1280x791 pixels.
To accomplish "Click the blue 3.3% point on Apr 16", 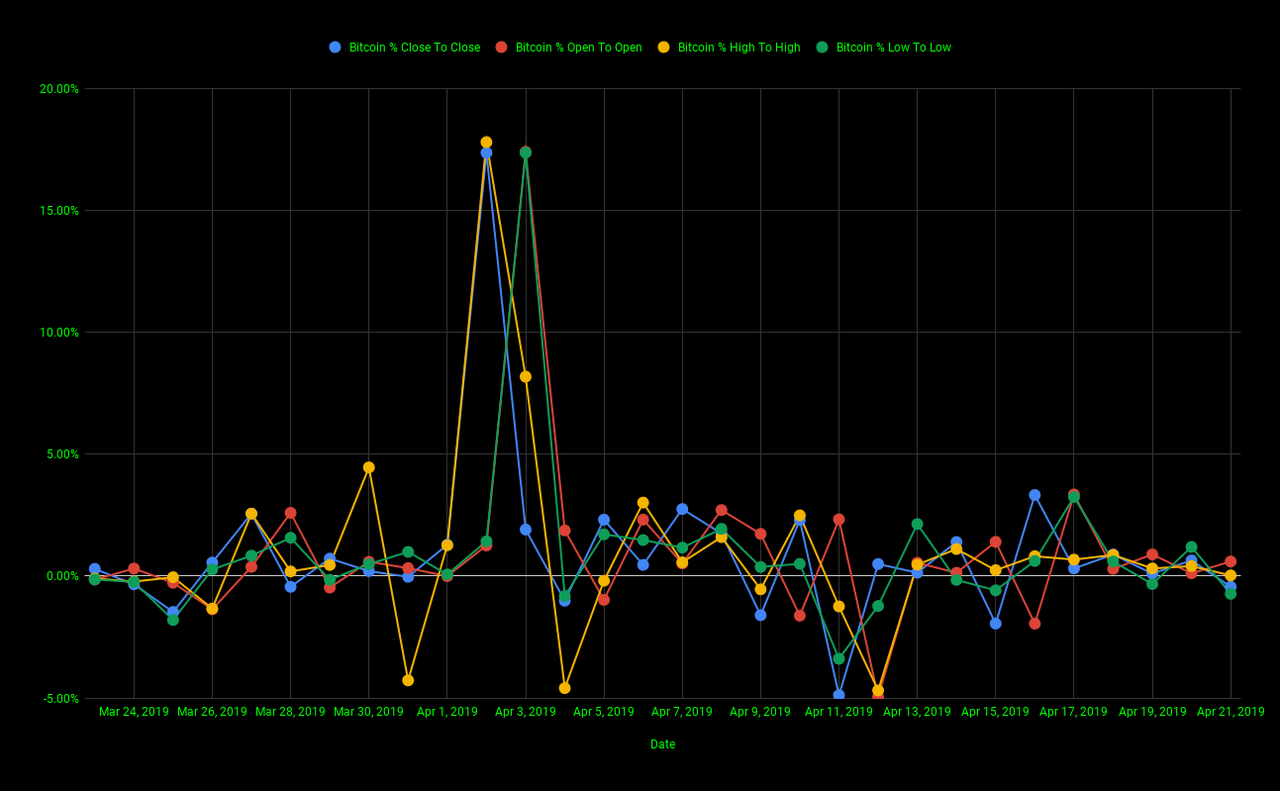I will point(1035,495).
